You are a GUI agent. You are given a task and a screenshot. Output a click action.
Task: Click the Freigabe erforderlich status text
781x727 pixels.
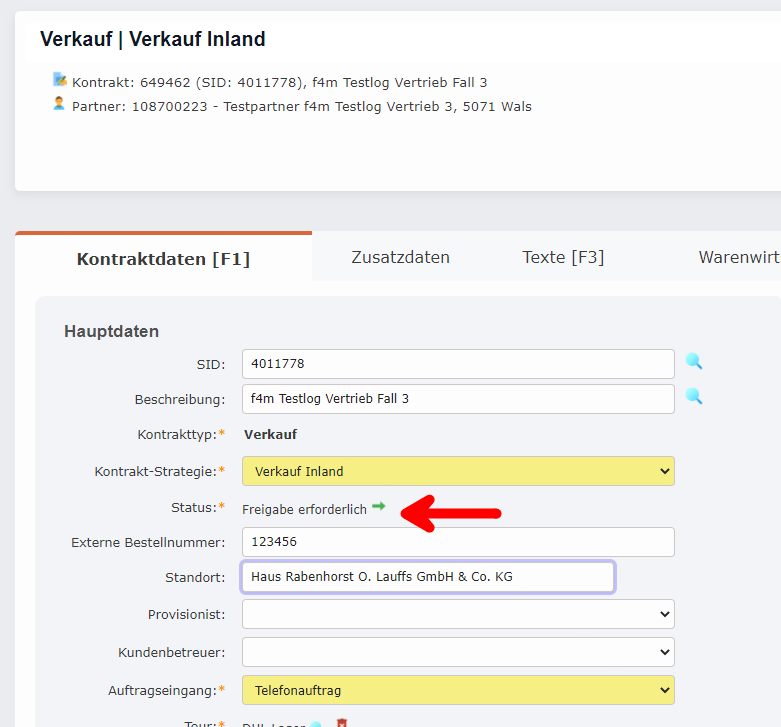point(304,509)
